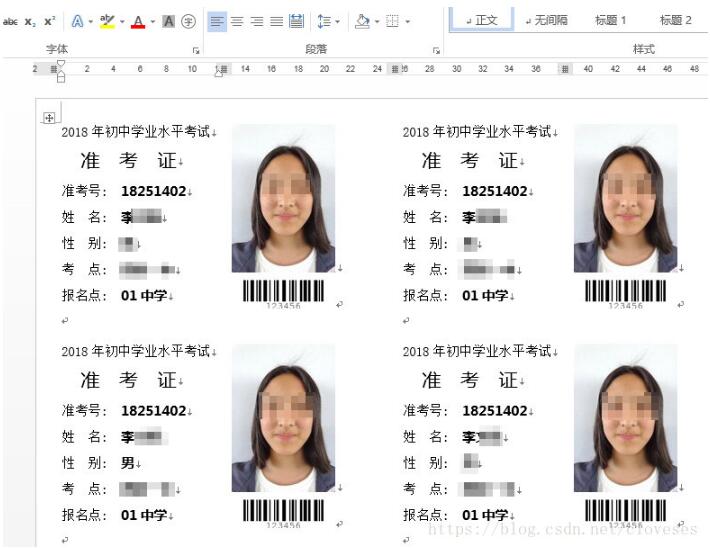
Task: Apply yellow text highlight color
Action: [x=107, y=21]
